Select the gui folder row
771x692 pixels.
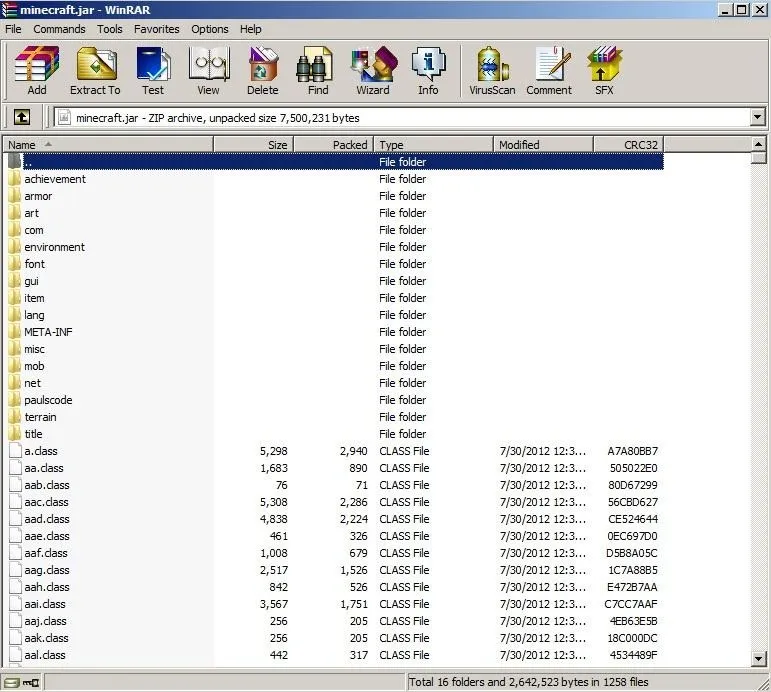pyautogui.click(x=334, y=281)
